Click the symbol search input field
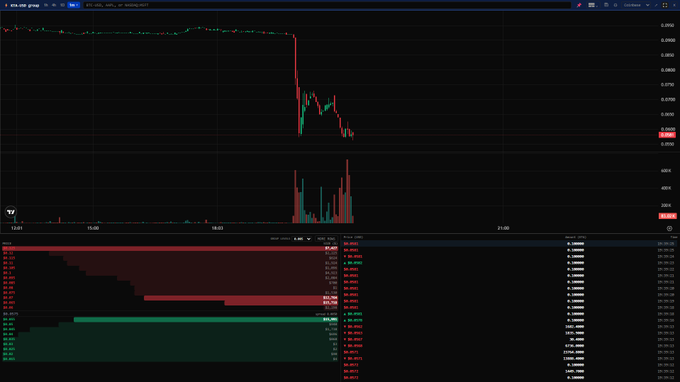 point(327,5)
